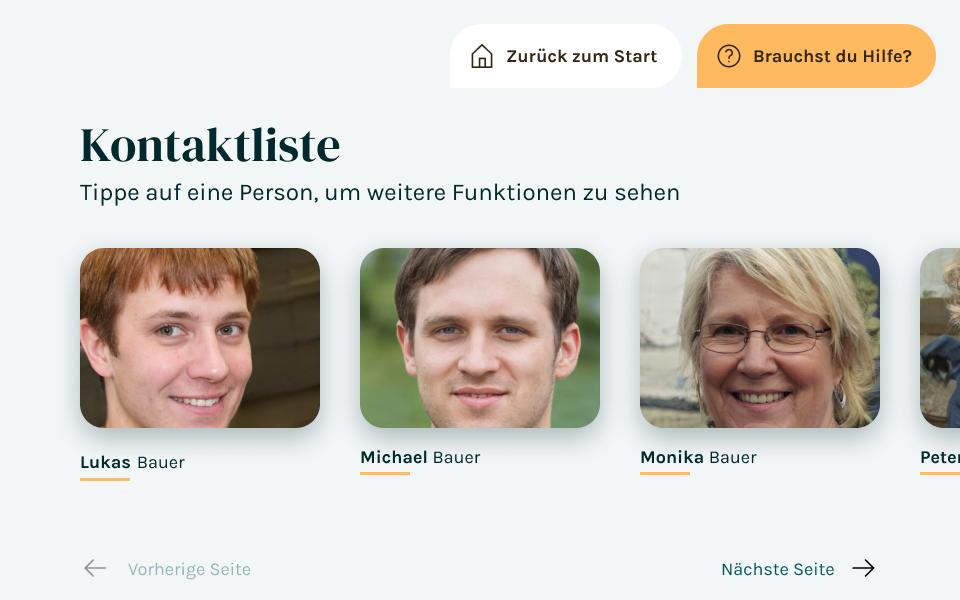This screenshot has width=960, height=600.
Task: Click the orange underline beneath Lukas
Action: point(105,479)
